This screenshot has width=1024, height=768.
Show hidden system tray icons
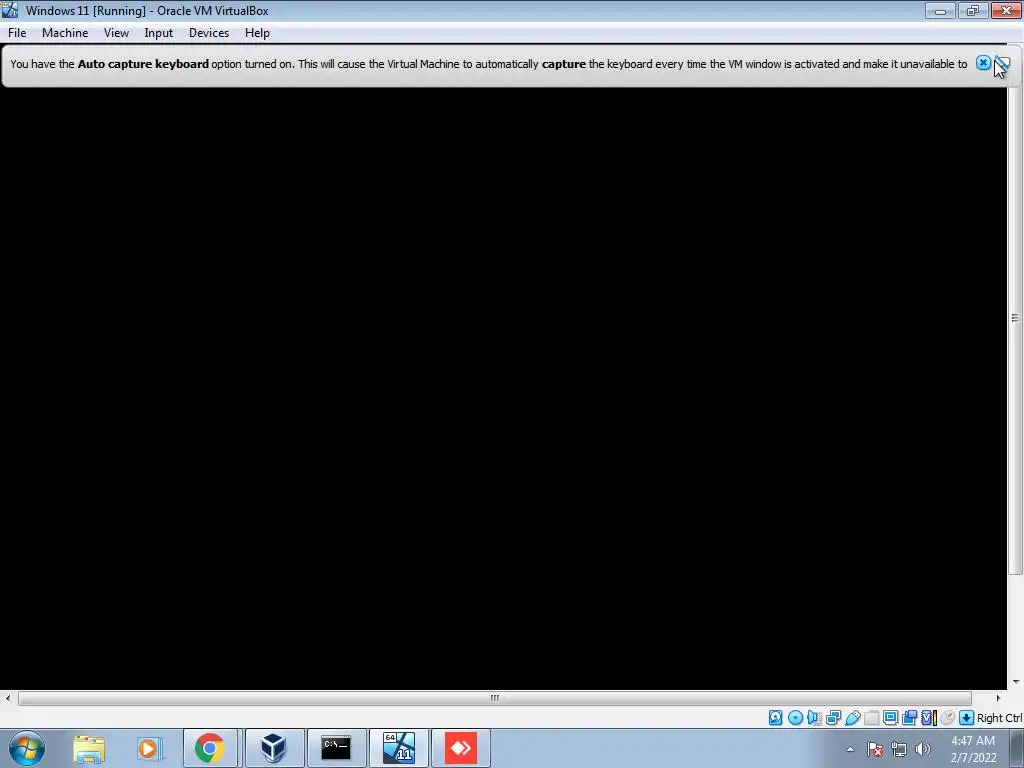pyautogui.click(x=850, y=749)
